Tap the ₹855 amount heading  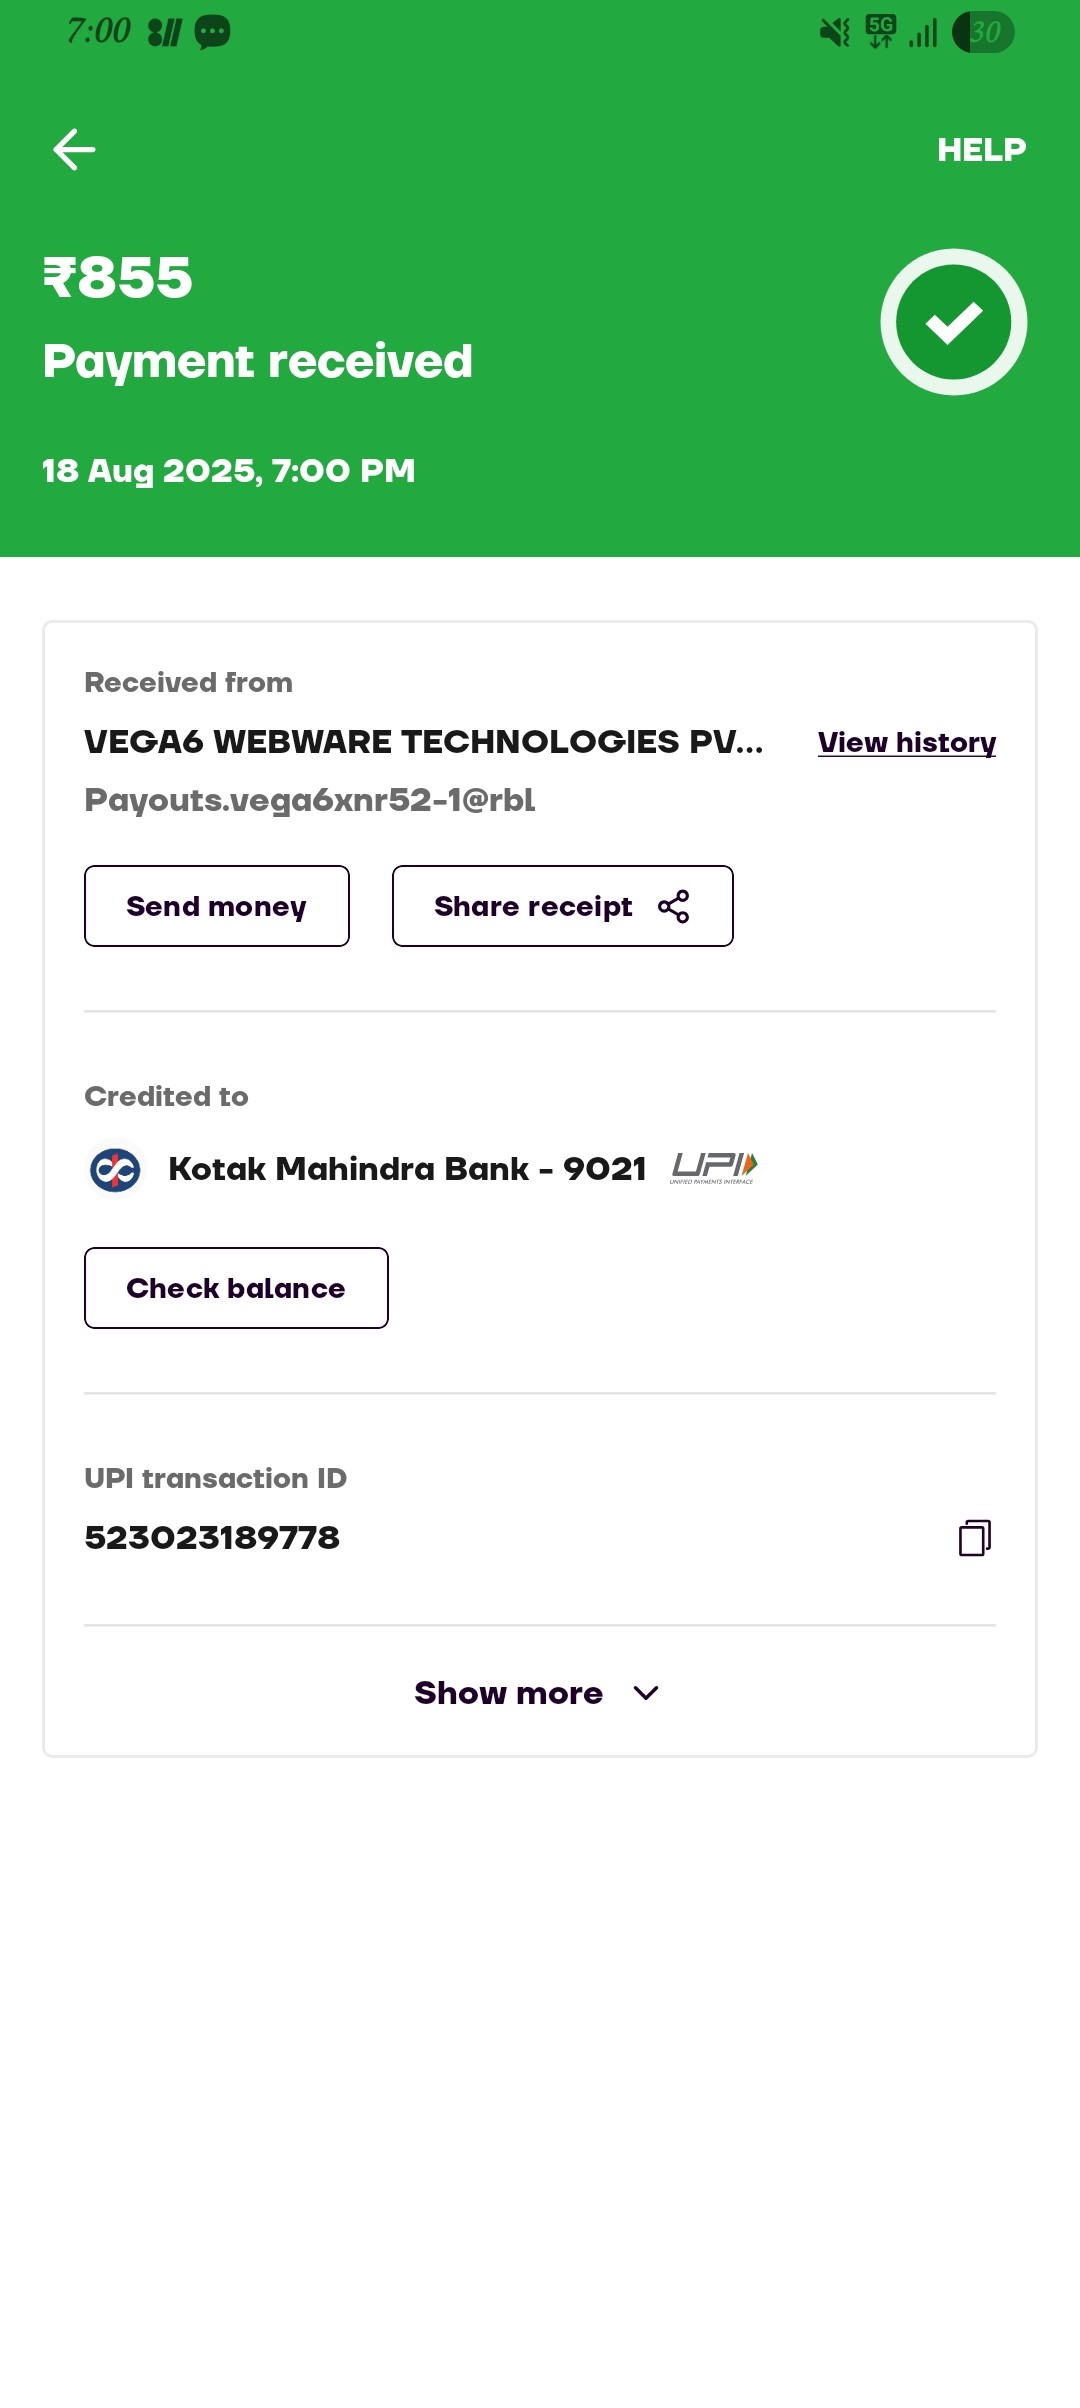118,277
